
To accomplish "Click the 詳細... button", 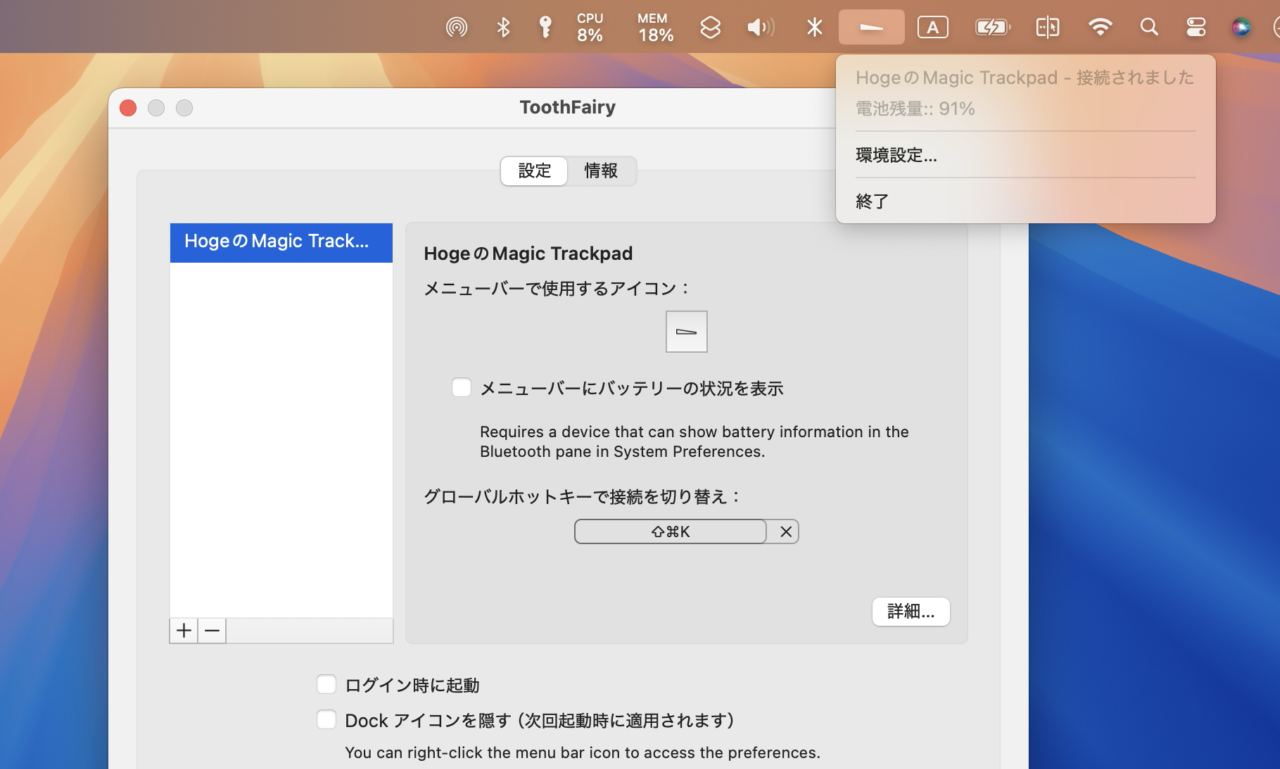I will [x=911, y=612].
